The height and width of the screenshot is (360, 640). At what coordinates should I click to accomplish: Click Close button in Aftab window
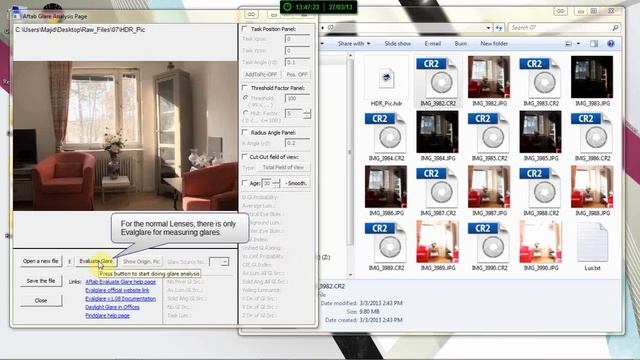[41, 300]
